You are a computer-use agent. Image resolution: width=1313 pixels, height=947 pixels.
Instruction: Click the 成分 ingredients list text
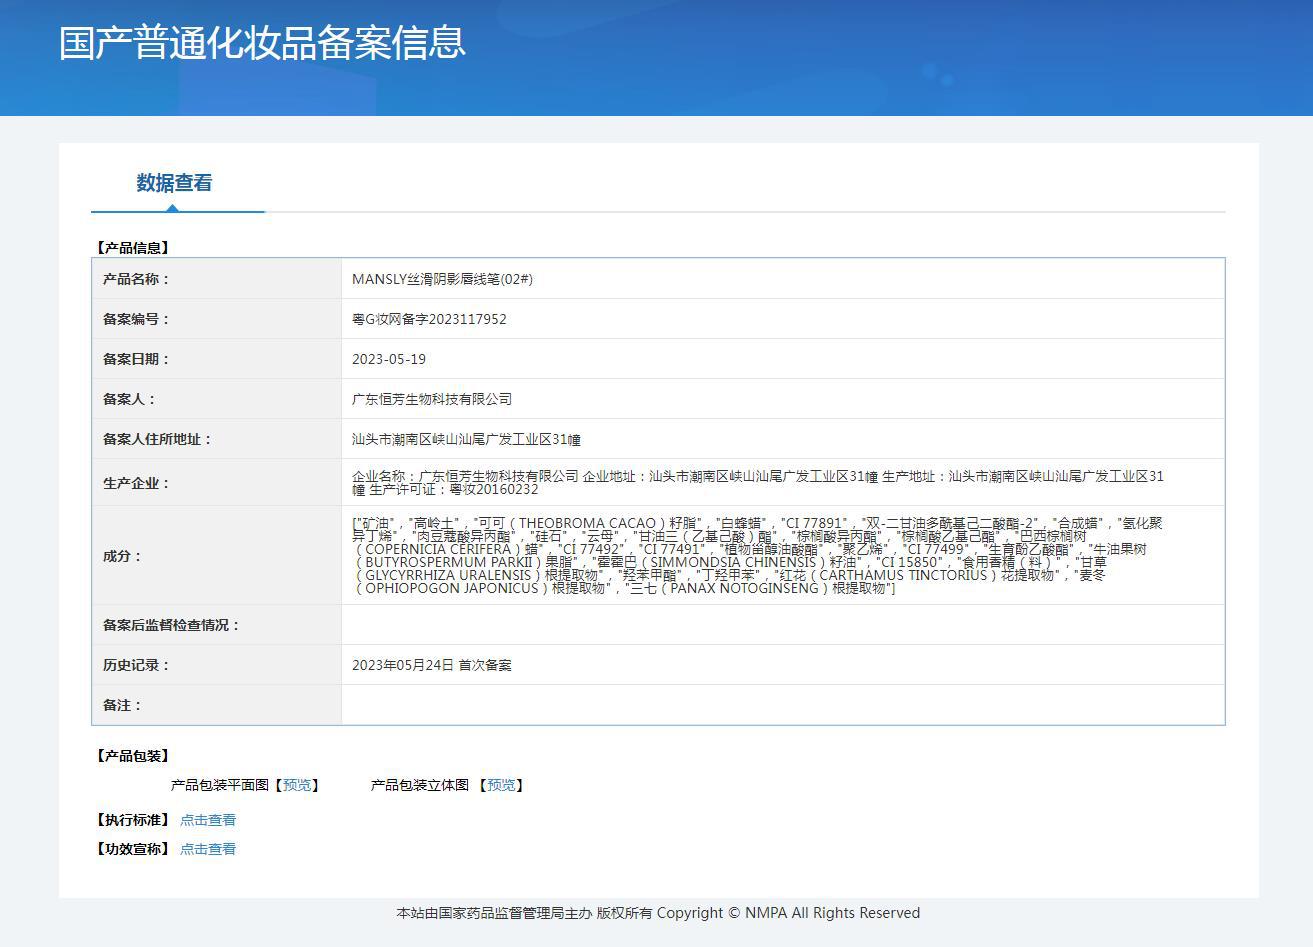click(758, 555)
